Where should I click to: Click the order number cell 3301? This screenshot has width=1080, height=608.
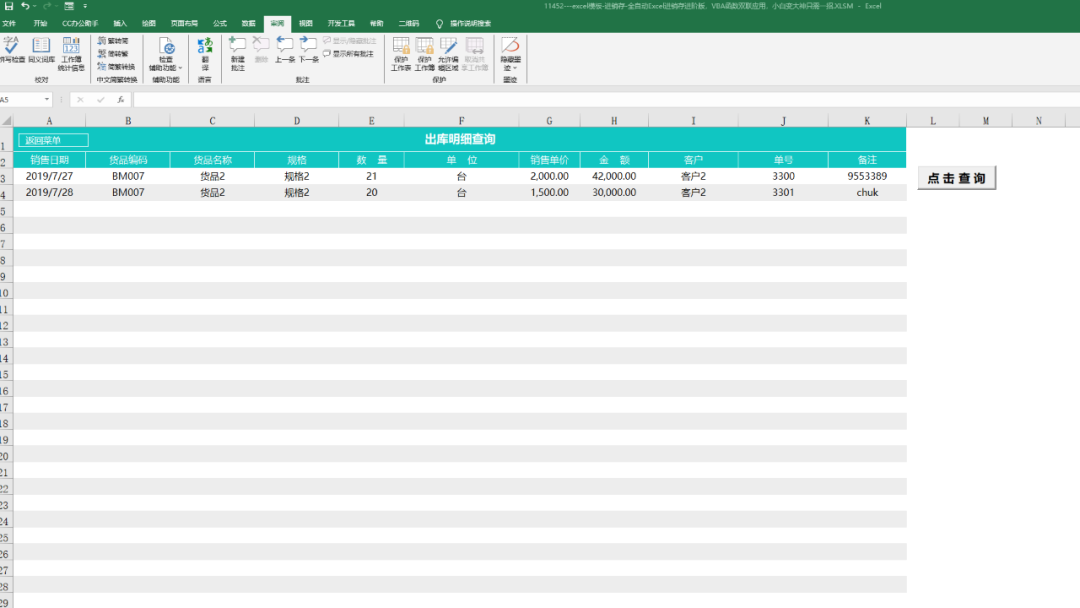pos(783,193)
